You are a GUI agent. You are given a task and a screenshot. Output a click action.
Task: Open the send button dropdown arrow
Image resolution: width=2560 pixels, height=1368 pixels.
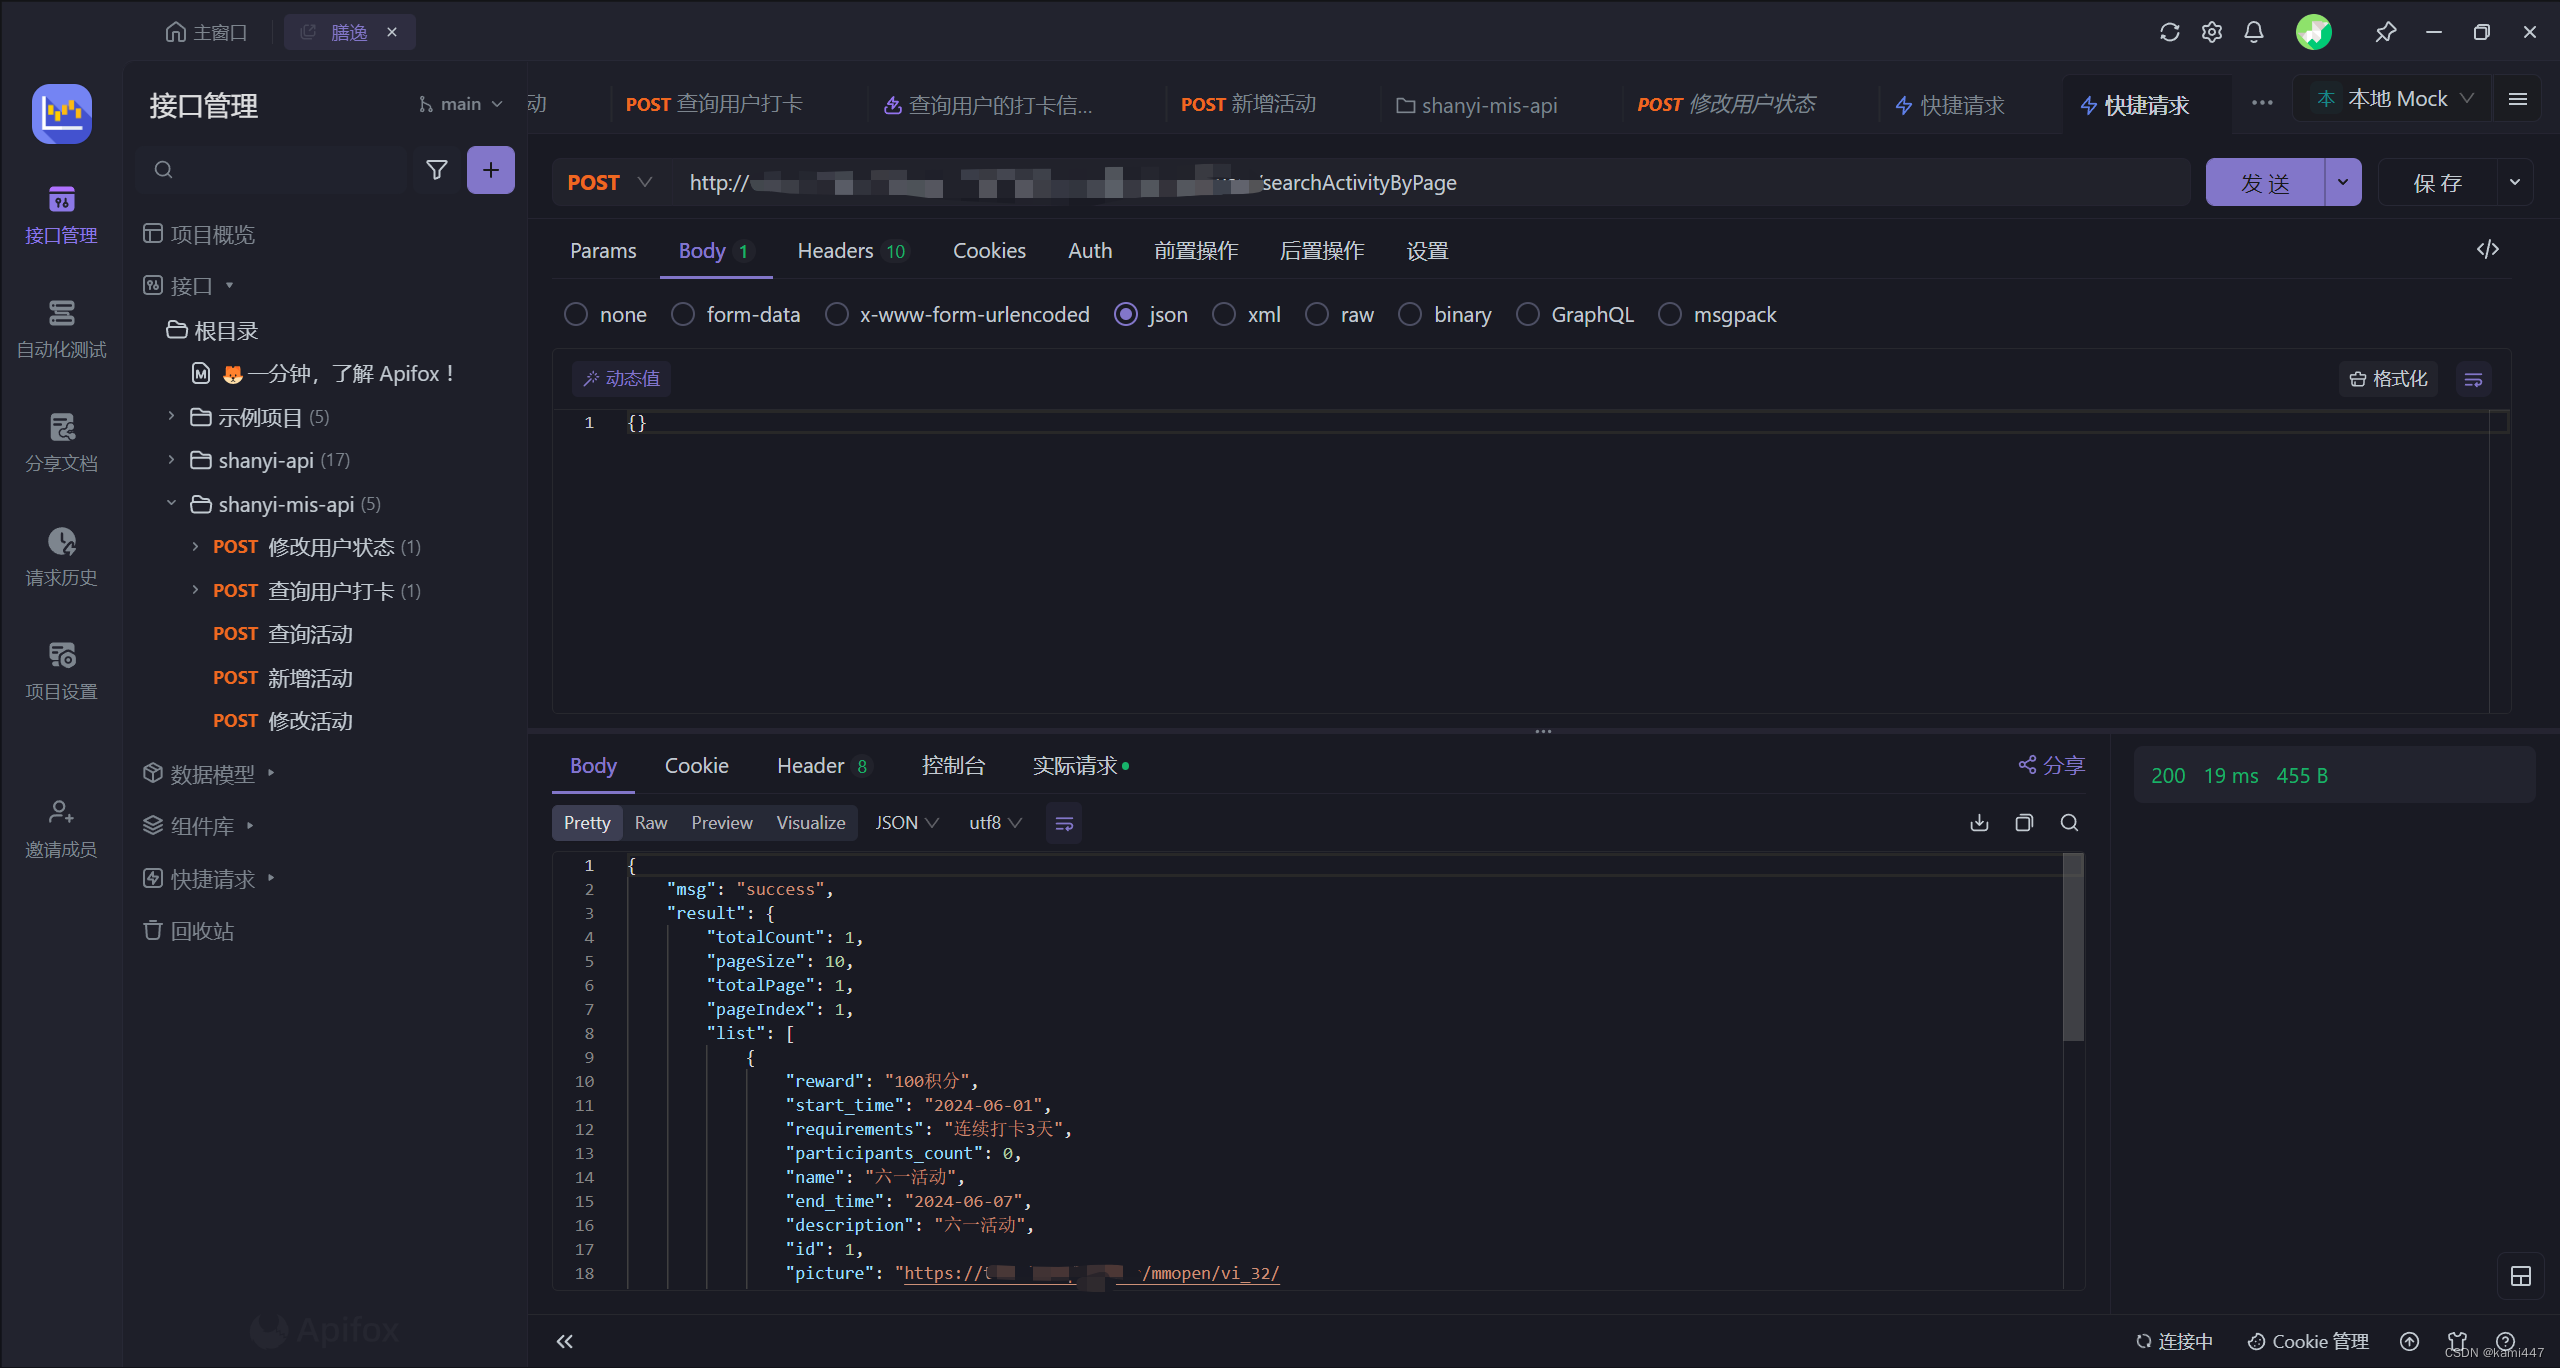click(x=2343, y=182)
